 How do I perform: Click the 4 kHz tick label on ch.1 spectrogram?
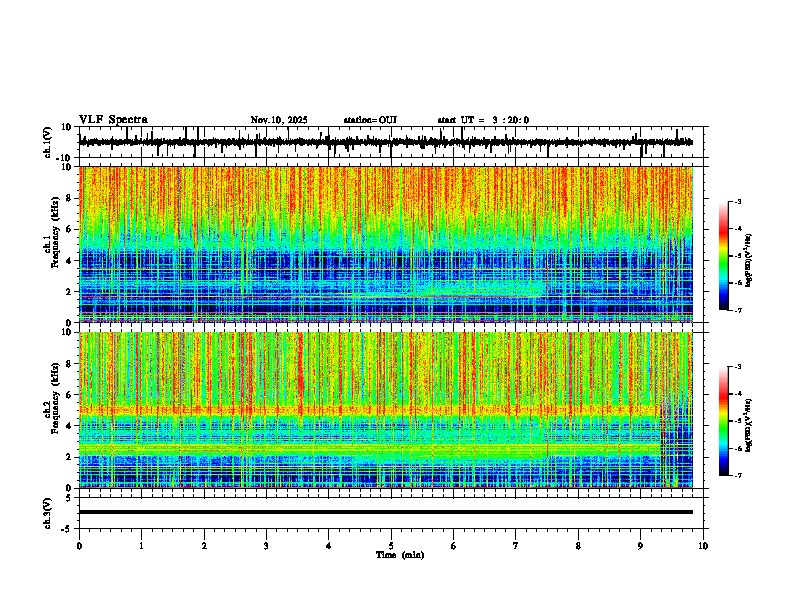click(69, 261)
